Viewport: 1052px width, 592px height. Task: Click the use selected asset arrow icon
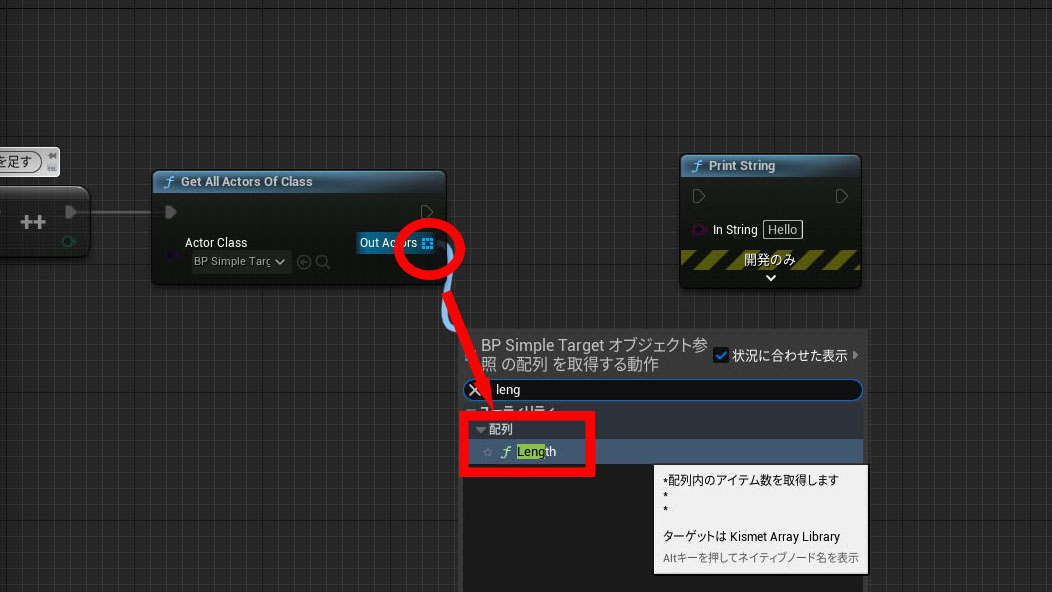tap(304, 262)
